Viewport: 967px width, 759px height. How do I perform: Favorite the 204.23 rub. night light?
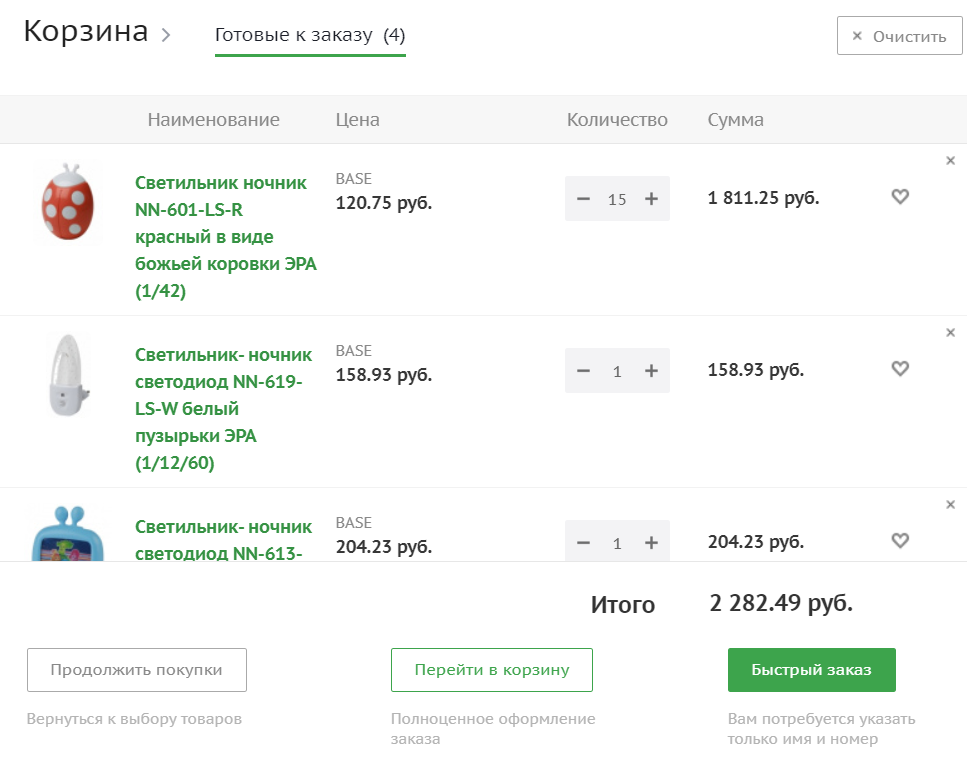click(x=900, y=541)
